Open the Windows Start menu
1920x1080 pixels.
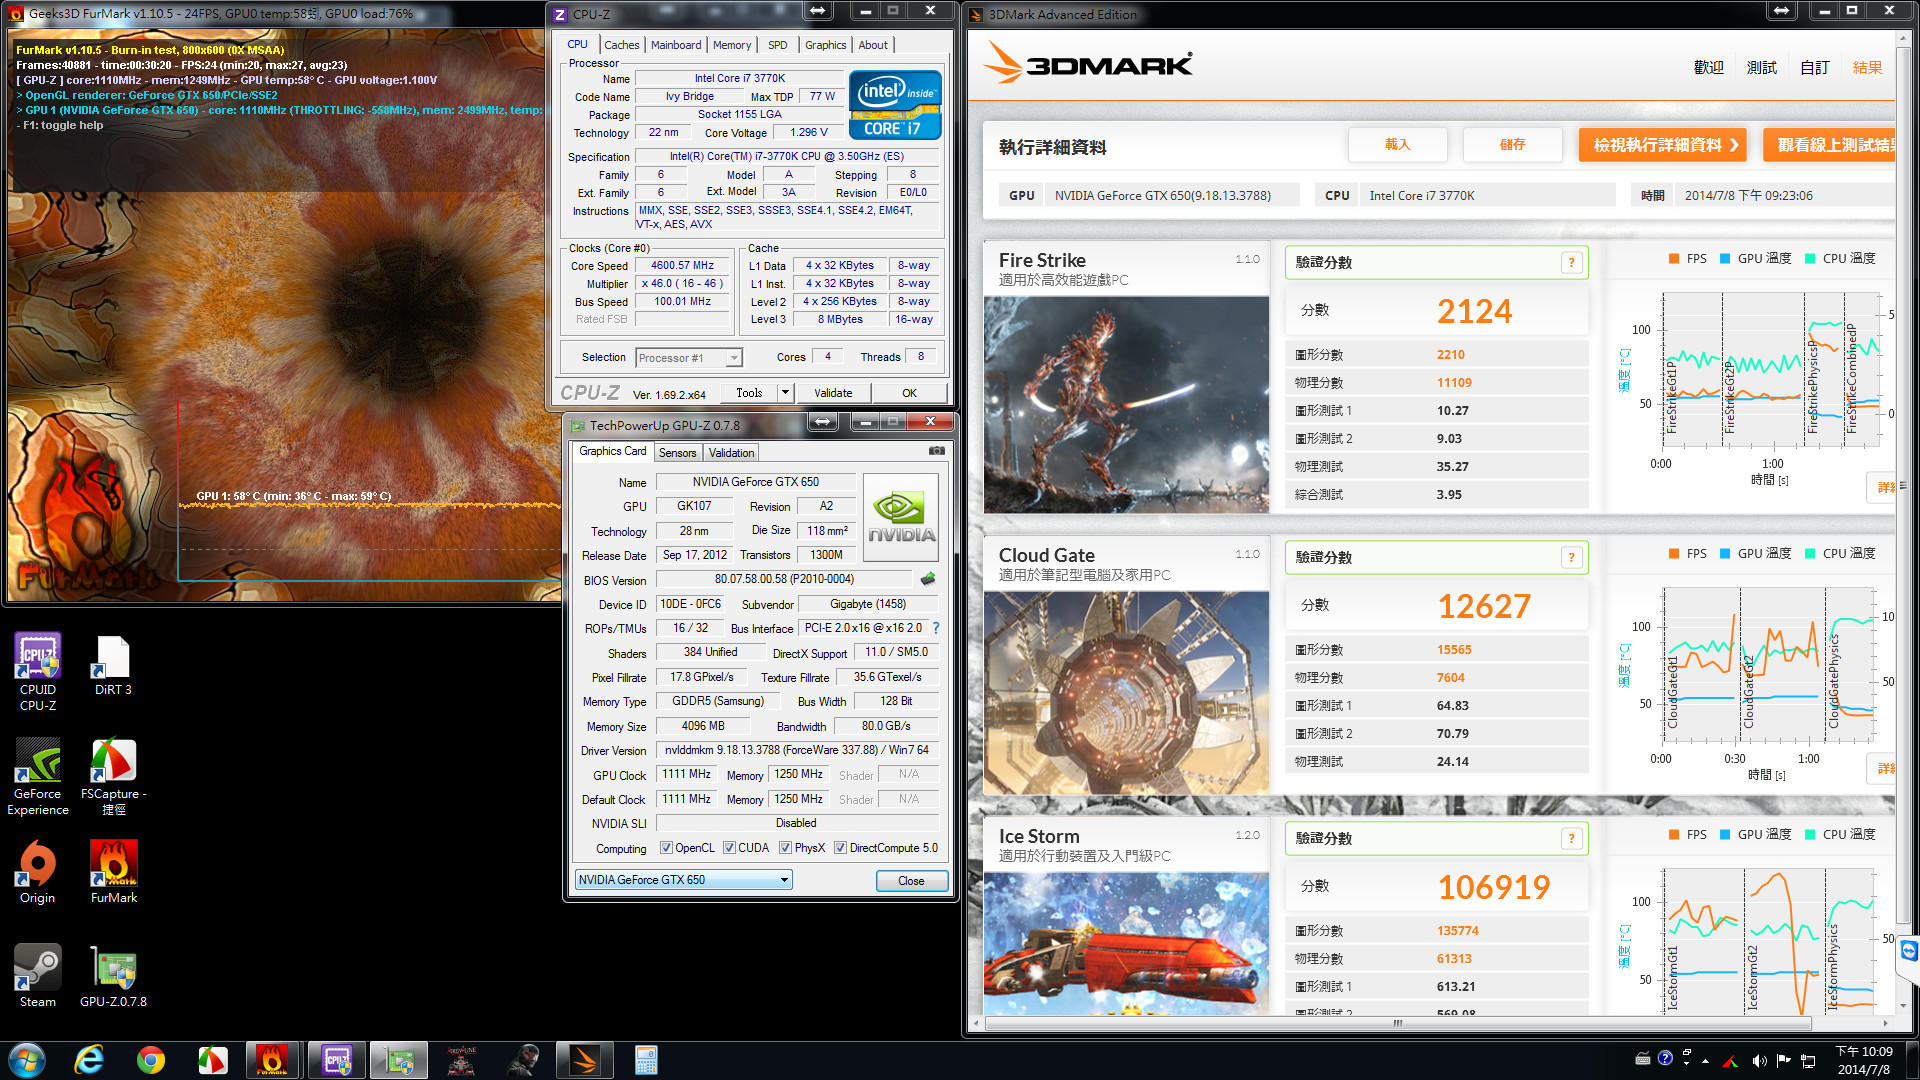pyautogui.click(x=27, y=1060)
